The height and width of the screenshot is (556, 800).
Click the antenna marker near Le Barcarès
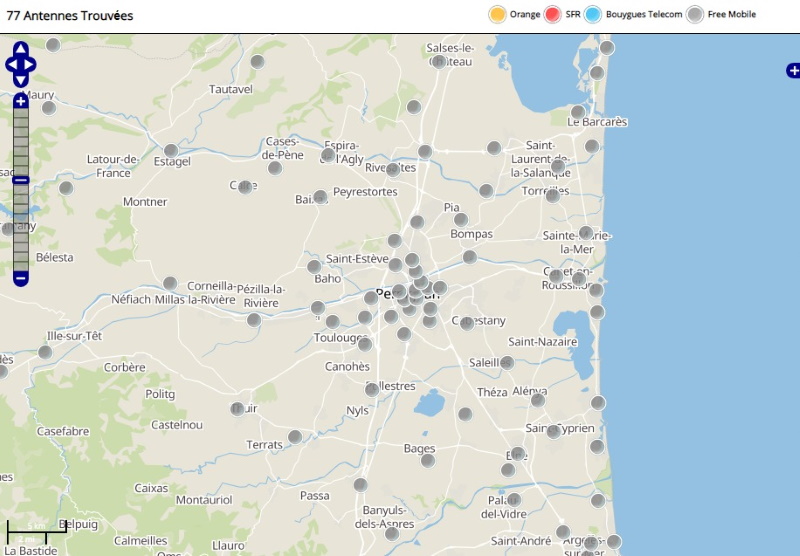click(x=577, y=112)
